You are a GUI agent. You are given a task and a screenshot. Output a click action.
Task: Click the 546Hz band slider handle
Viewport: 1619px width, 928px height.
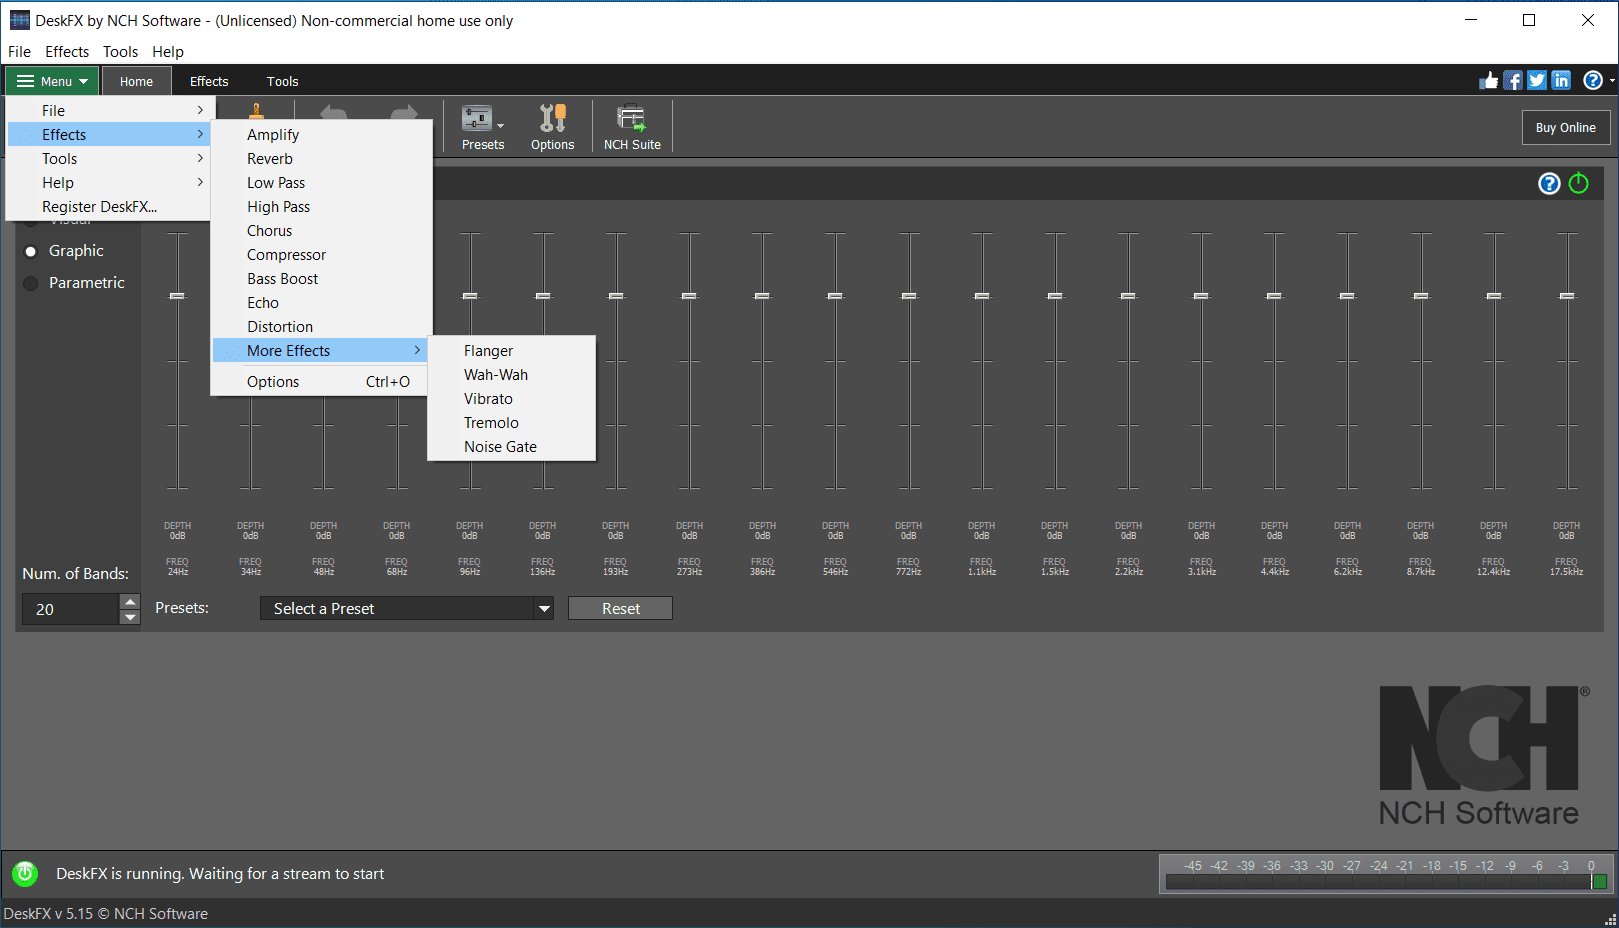tap(835, 296)
